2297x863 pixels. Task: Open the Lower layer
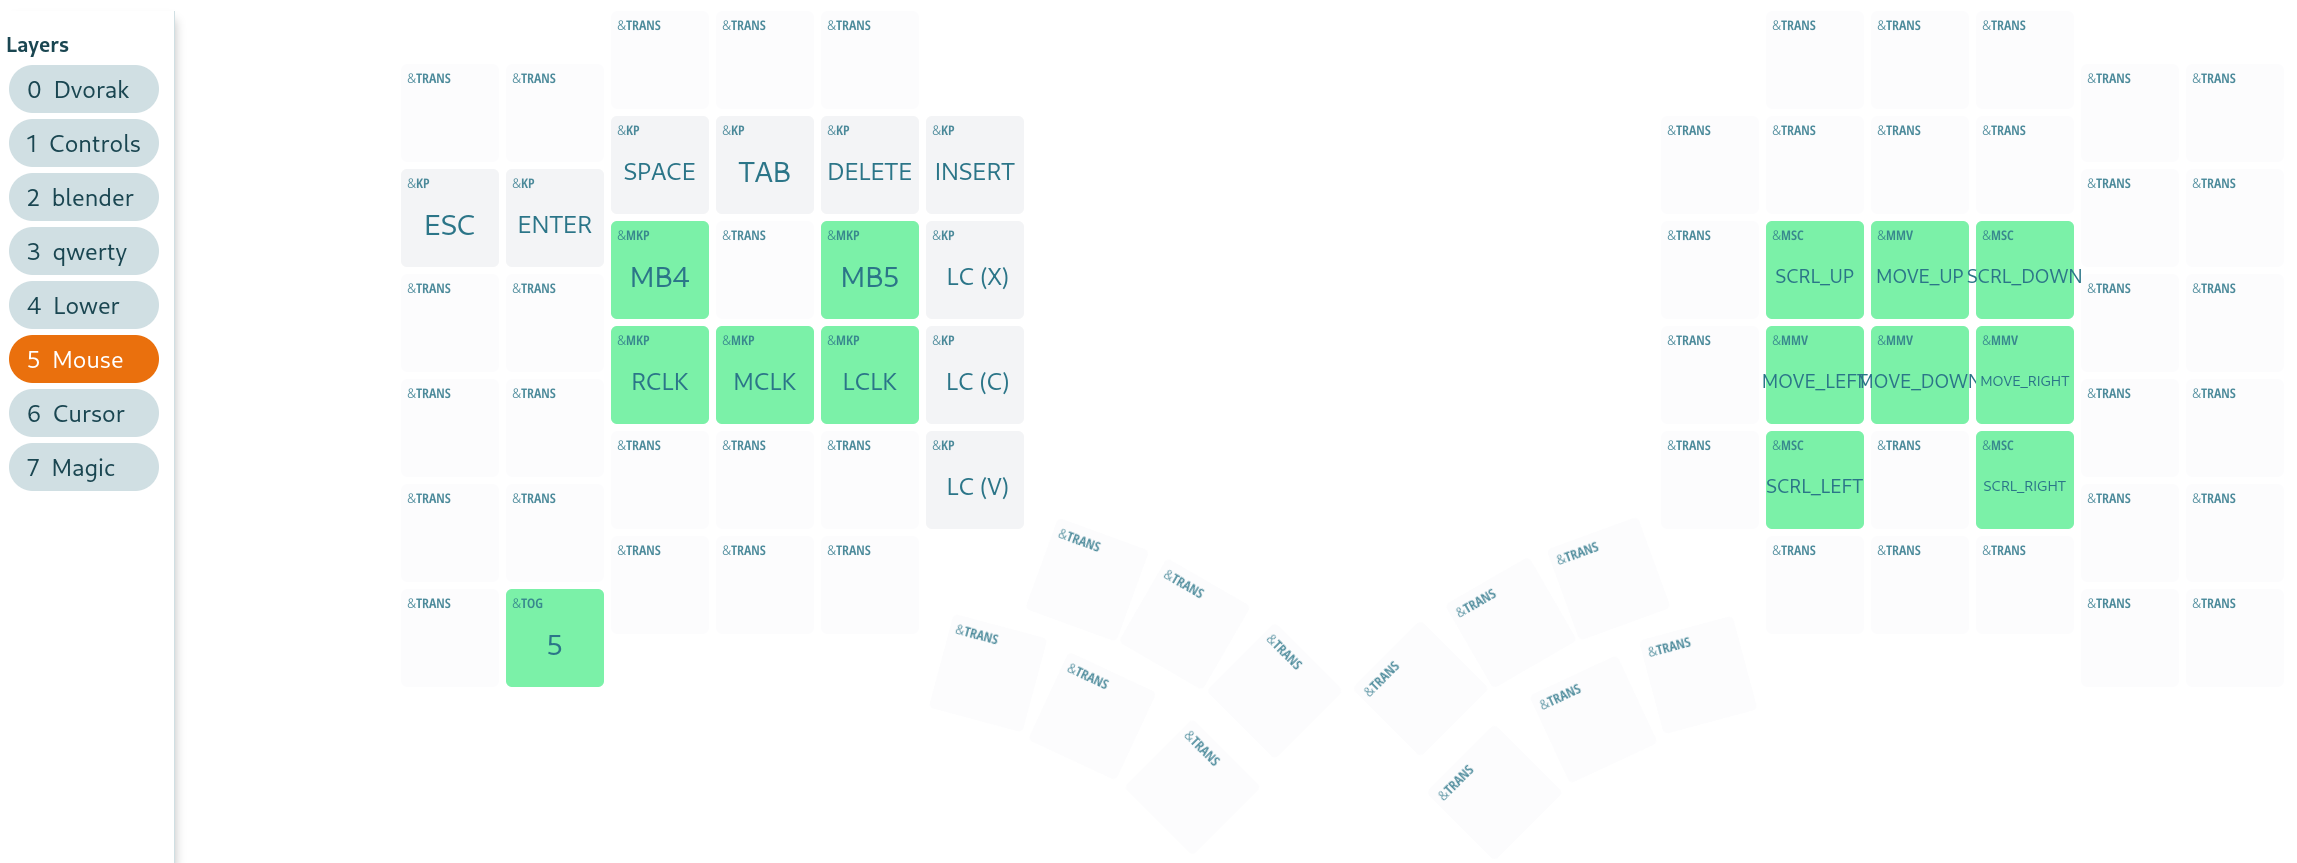84,306
